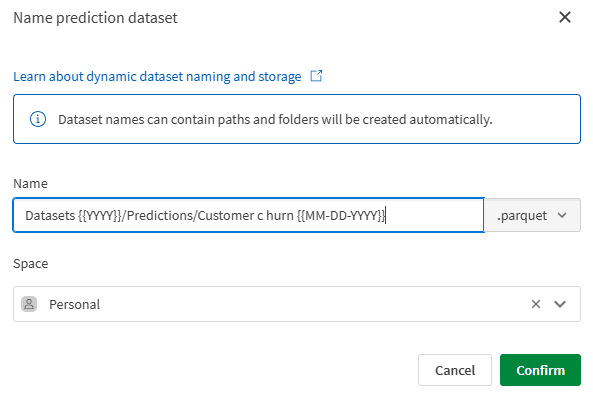Screen dimensions: 593x394
Task: Click the dataset paths info banner text
Action: [x=275, y=119]
